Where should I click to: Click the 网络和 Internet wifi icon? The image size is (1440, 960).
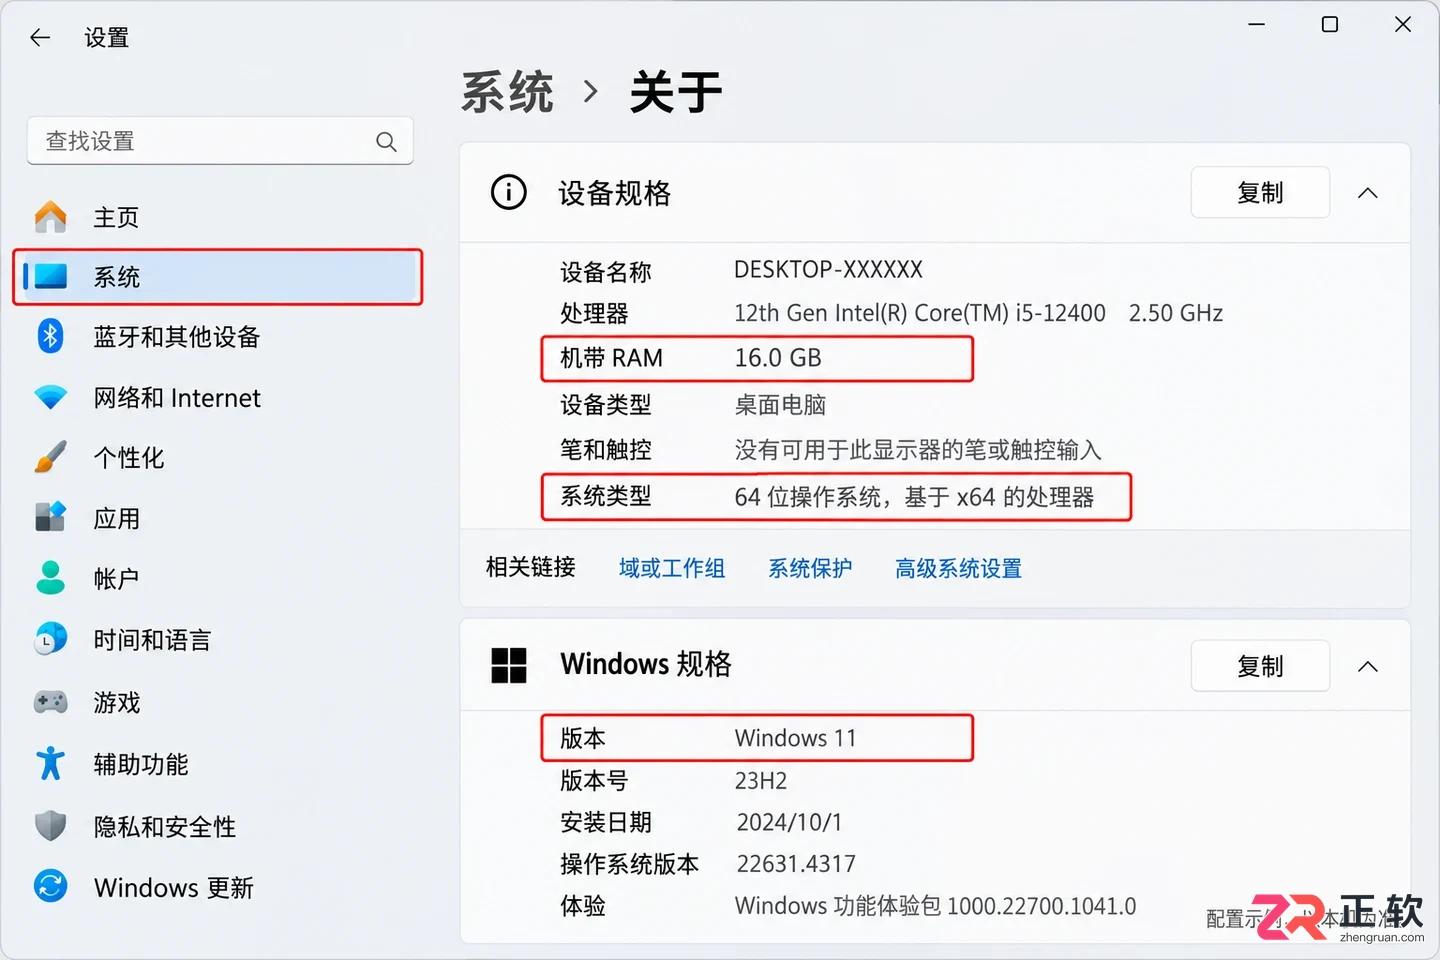pos(50,397)
